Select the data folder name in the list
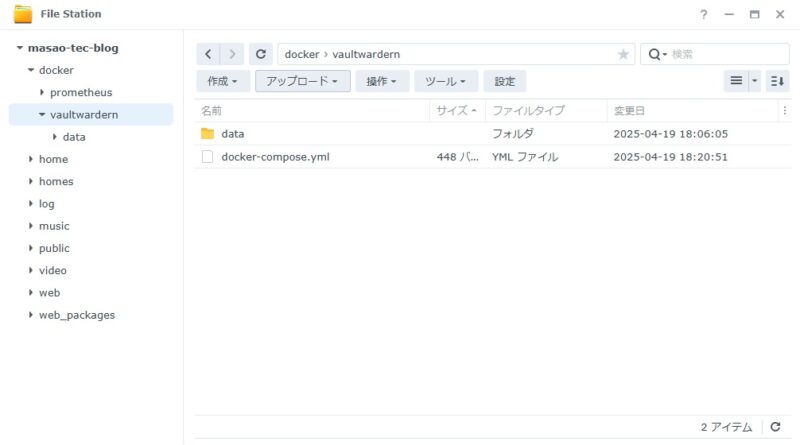 [233, 134]
